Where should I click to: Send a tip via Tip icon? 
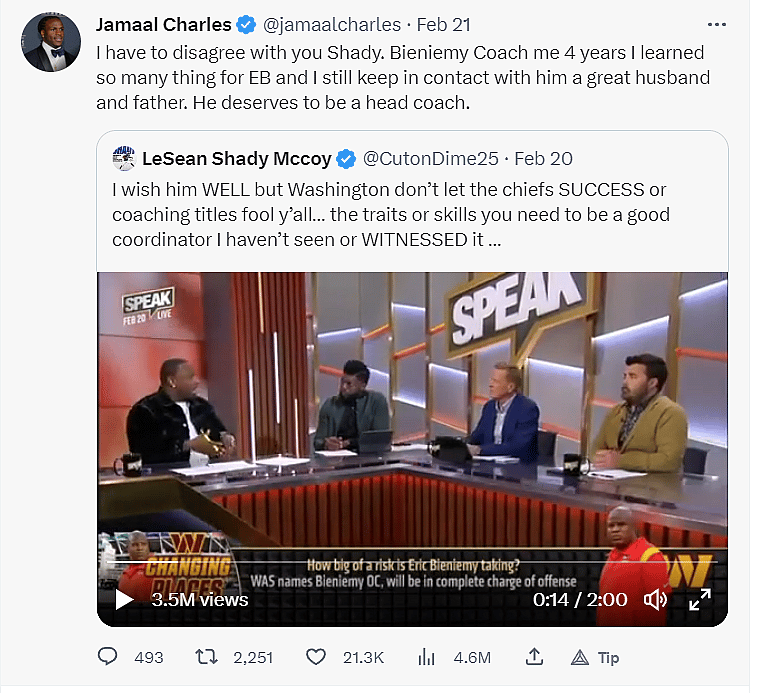580,657
